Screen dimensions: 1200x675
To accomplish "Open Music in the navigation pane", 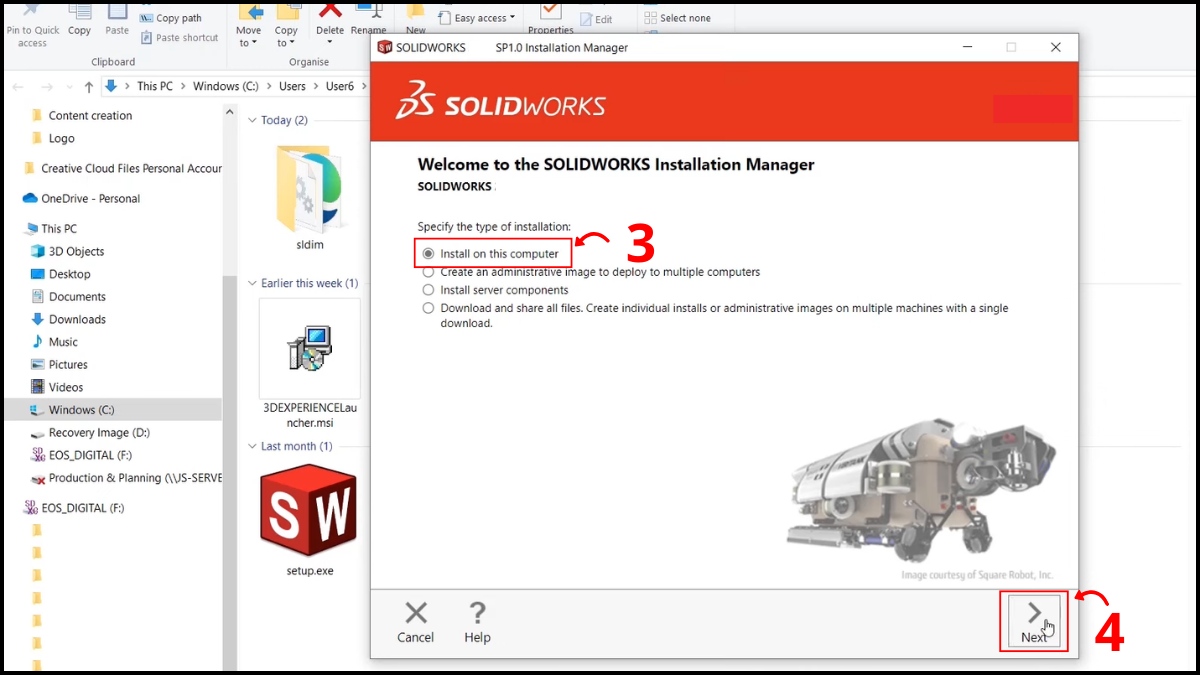I will (63, 342).
